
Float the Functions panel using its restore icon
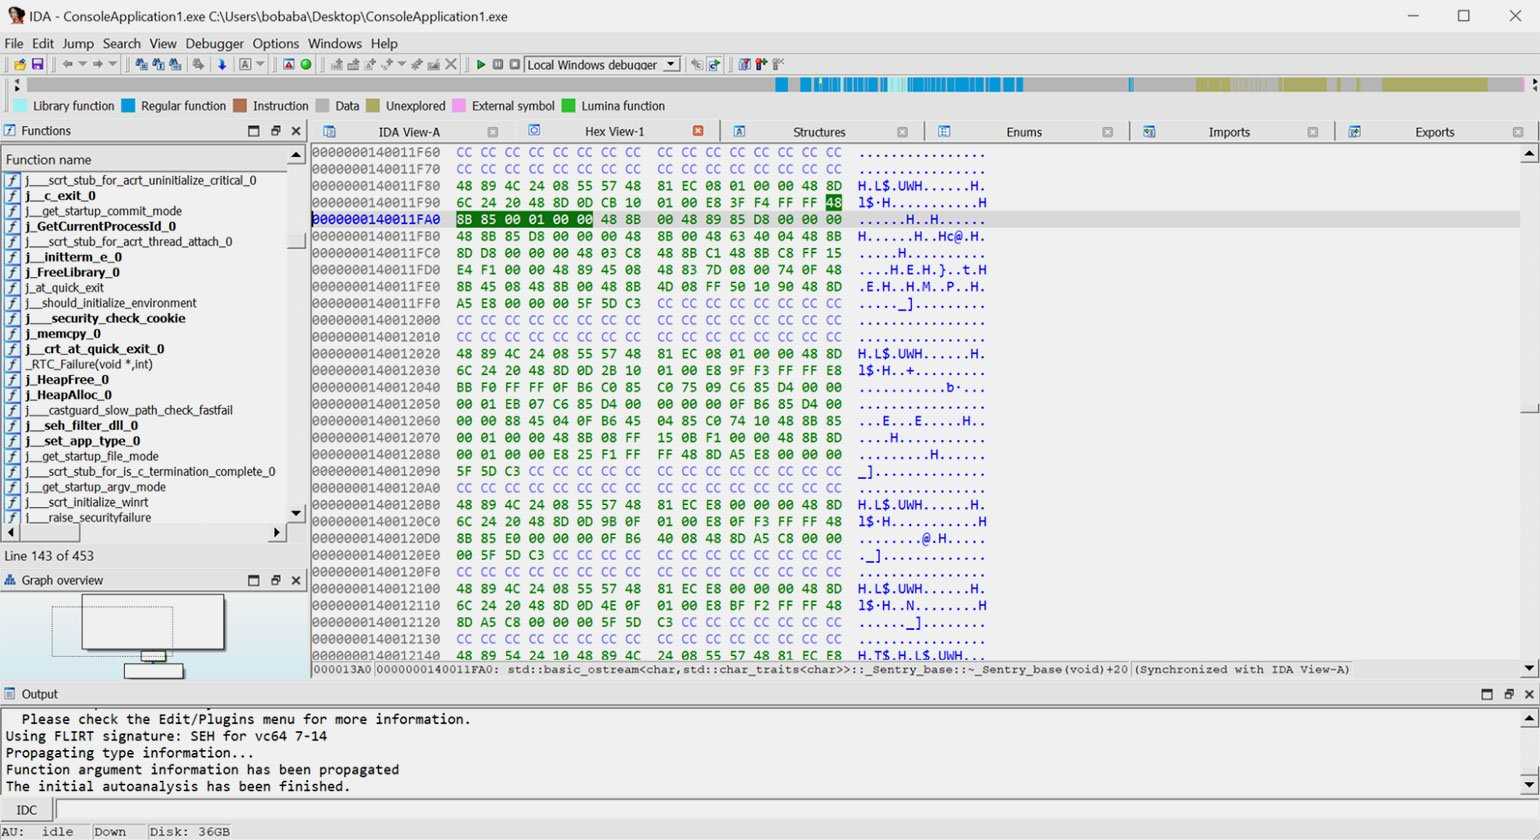(x=275, y=131)
